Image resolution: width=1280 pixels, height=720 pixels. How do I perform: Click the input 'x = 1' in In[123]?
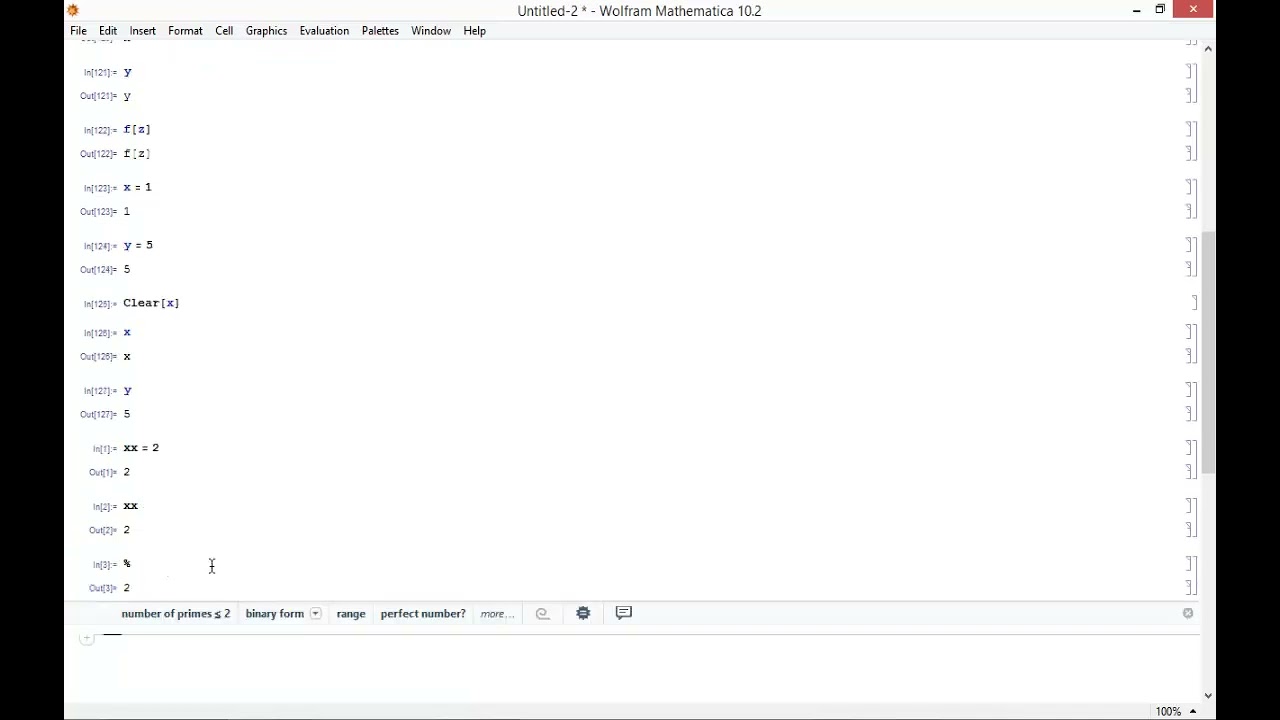pos(137,188)
